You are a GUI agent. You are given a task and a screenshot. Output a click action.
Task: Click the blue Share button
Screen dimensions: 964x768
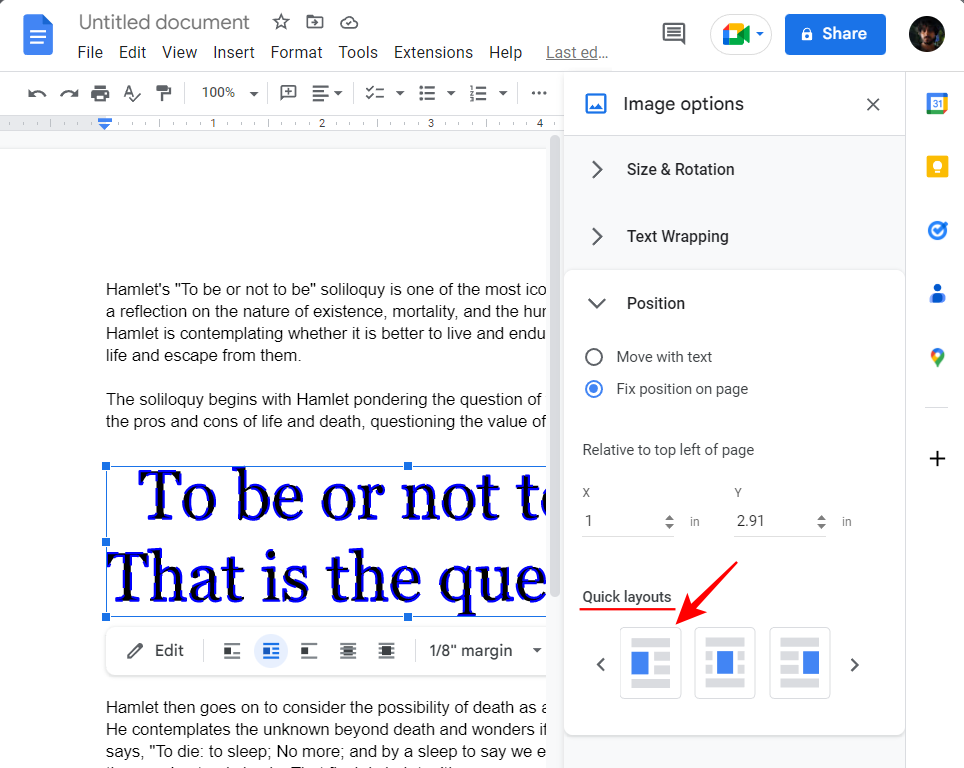[x=835, y=34]
